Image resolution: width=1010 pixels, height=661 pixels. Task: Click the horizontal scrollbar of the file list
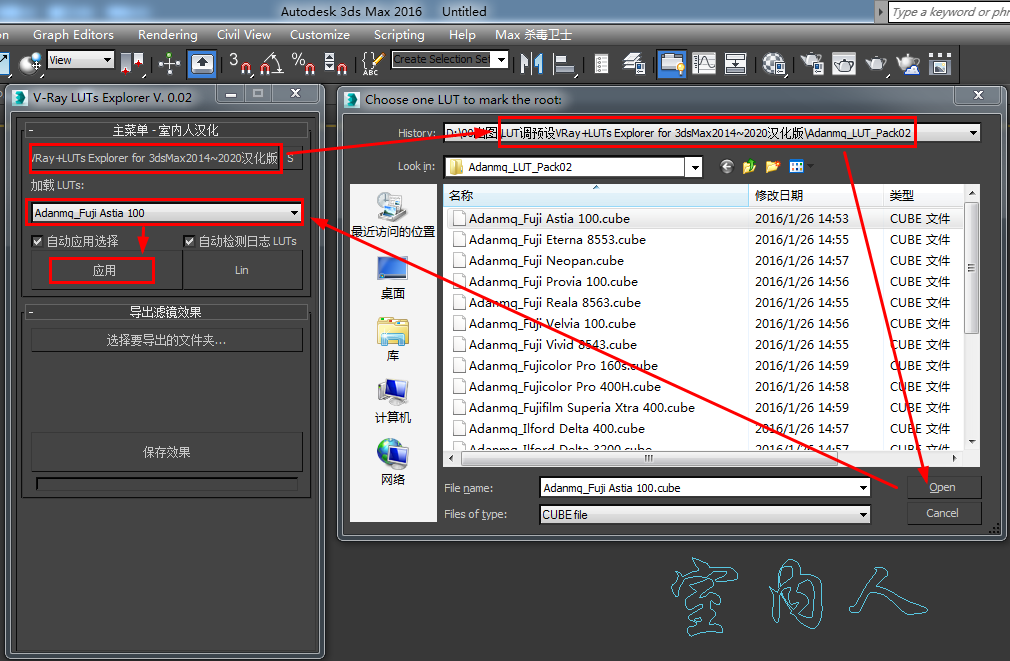tap(649, 459)
